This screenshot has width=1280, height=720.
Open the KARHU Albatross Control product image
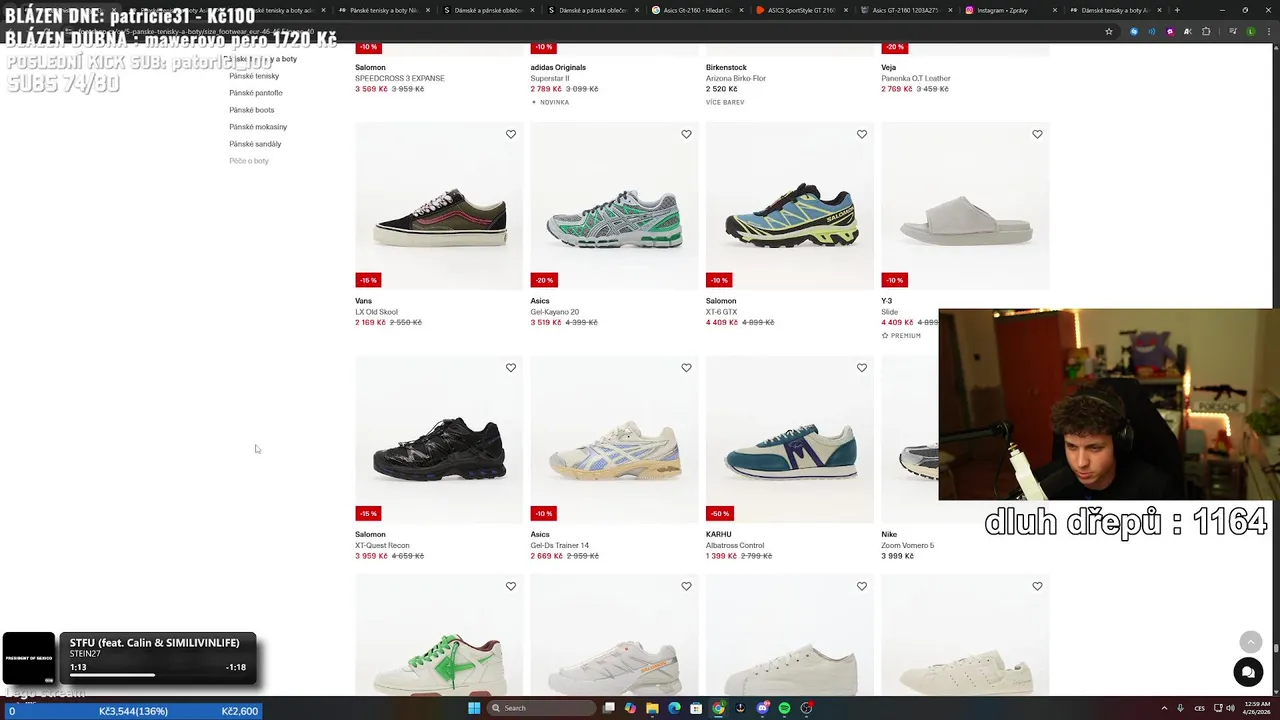pyautogui.click(x=790, y=440)
